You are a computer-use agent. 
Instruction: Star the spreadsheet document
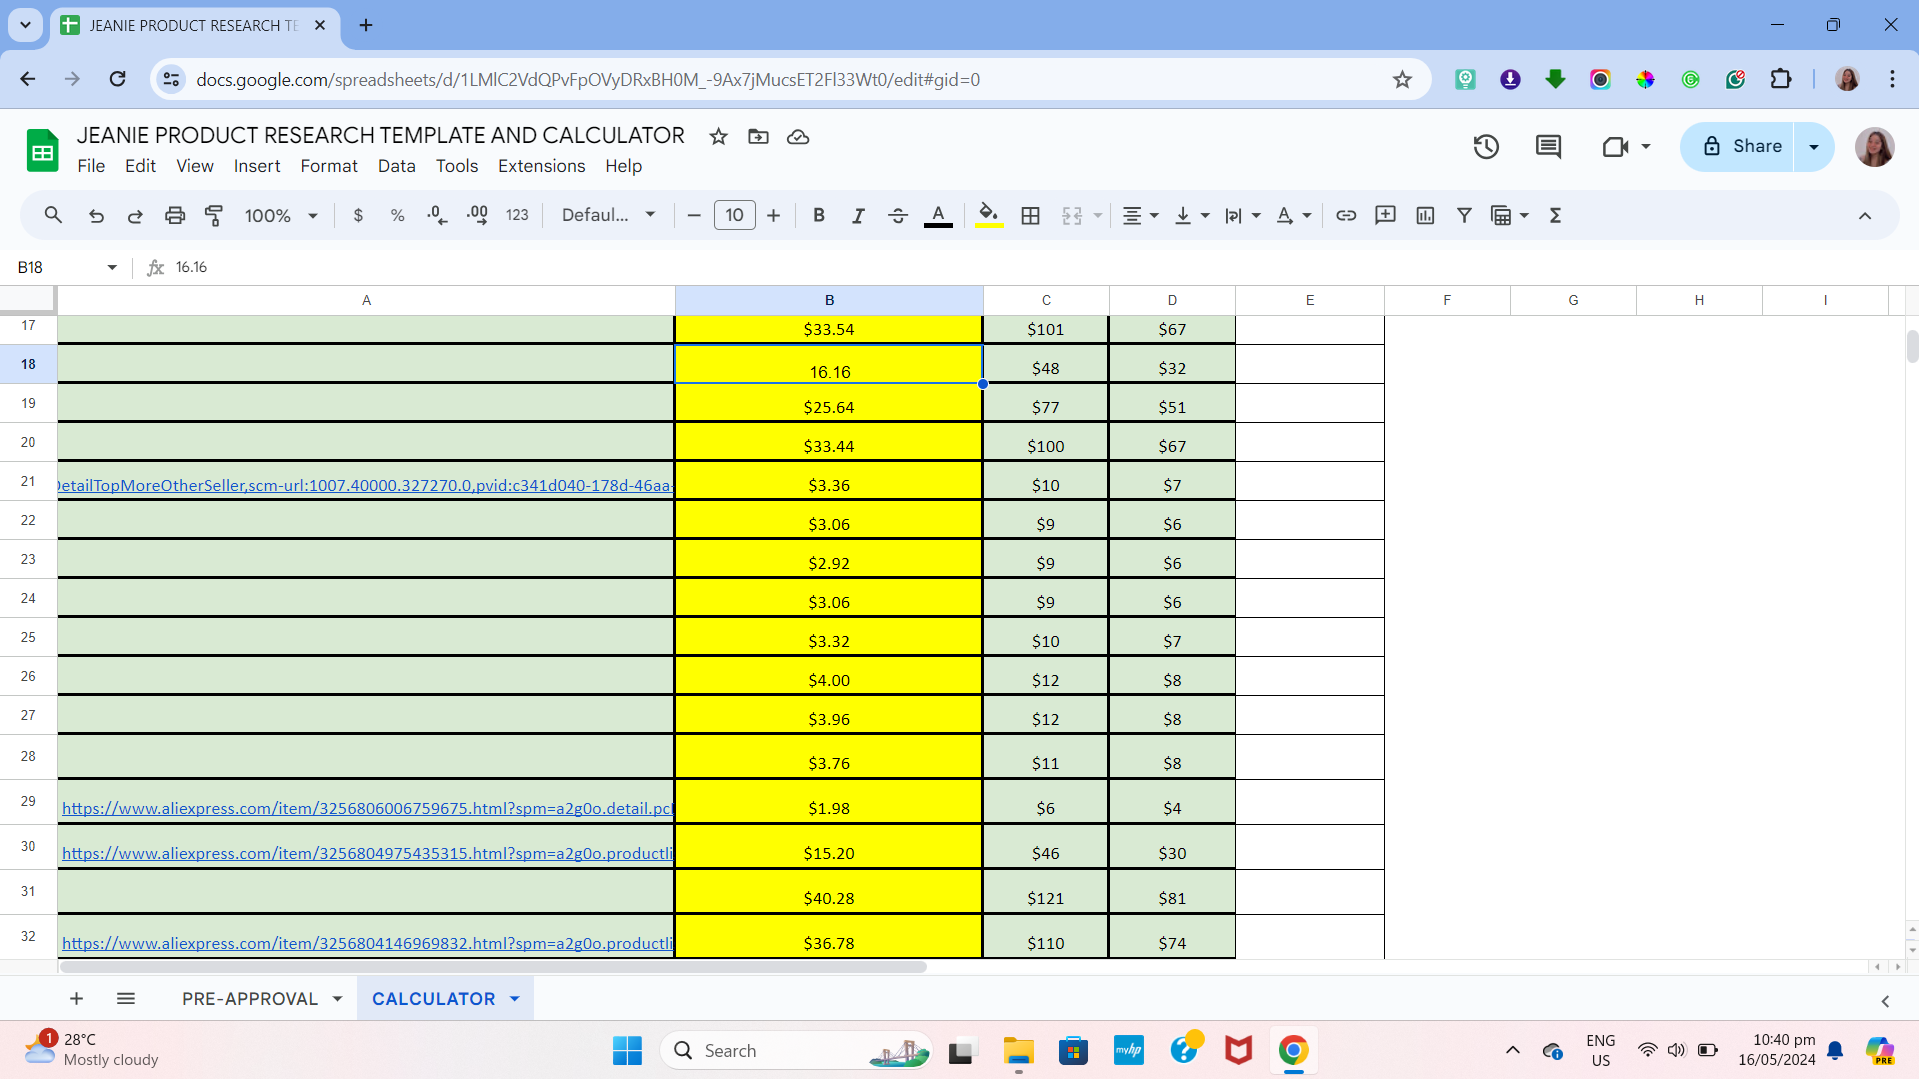pos(718,136)
